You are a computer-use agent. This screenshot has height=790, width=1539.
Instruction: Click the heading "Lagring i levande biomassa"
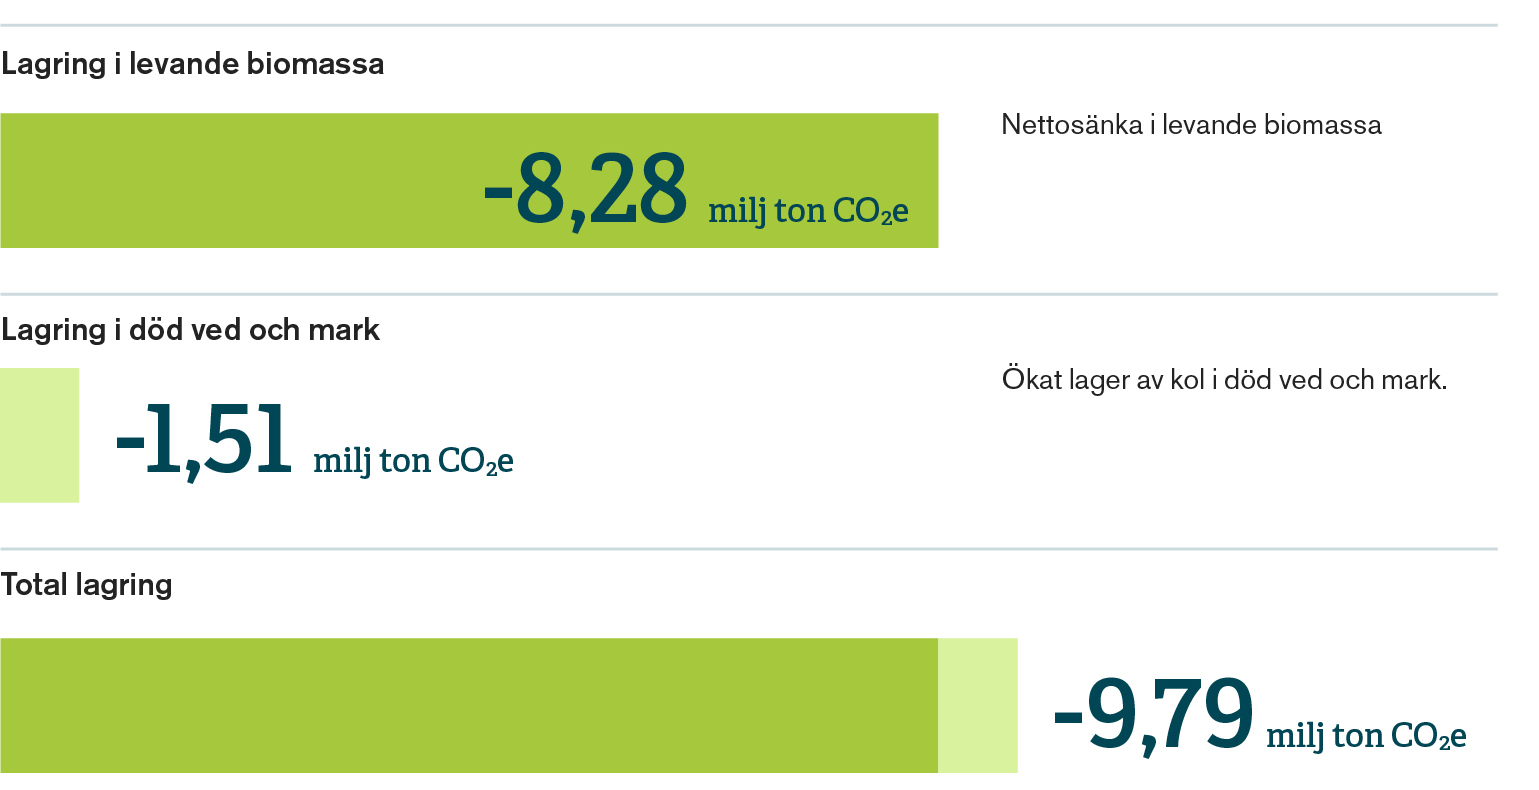click(192, 64)
